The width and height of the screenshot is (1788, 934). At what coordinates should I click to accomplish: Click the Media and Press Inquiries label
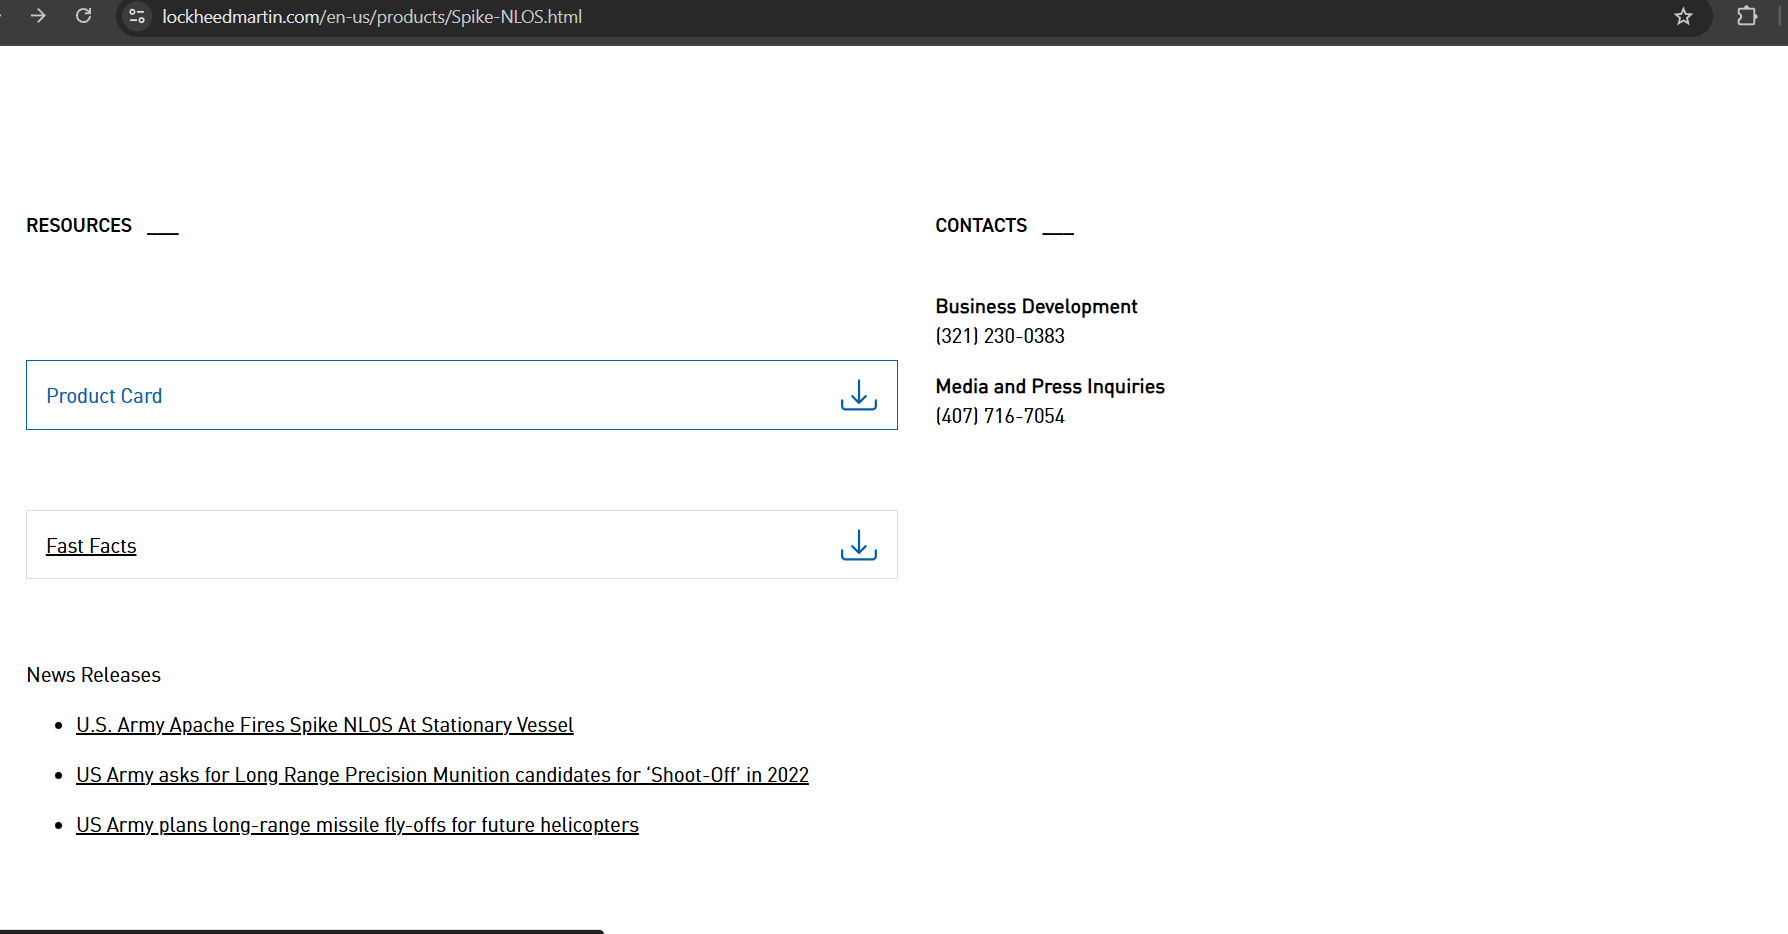coord(1050,387)
